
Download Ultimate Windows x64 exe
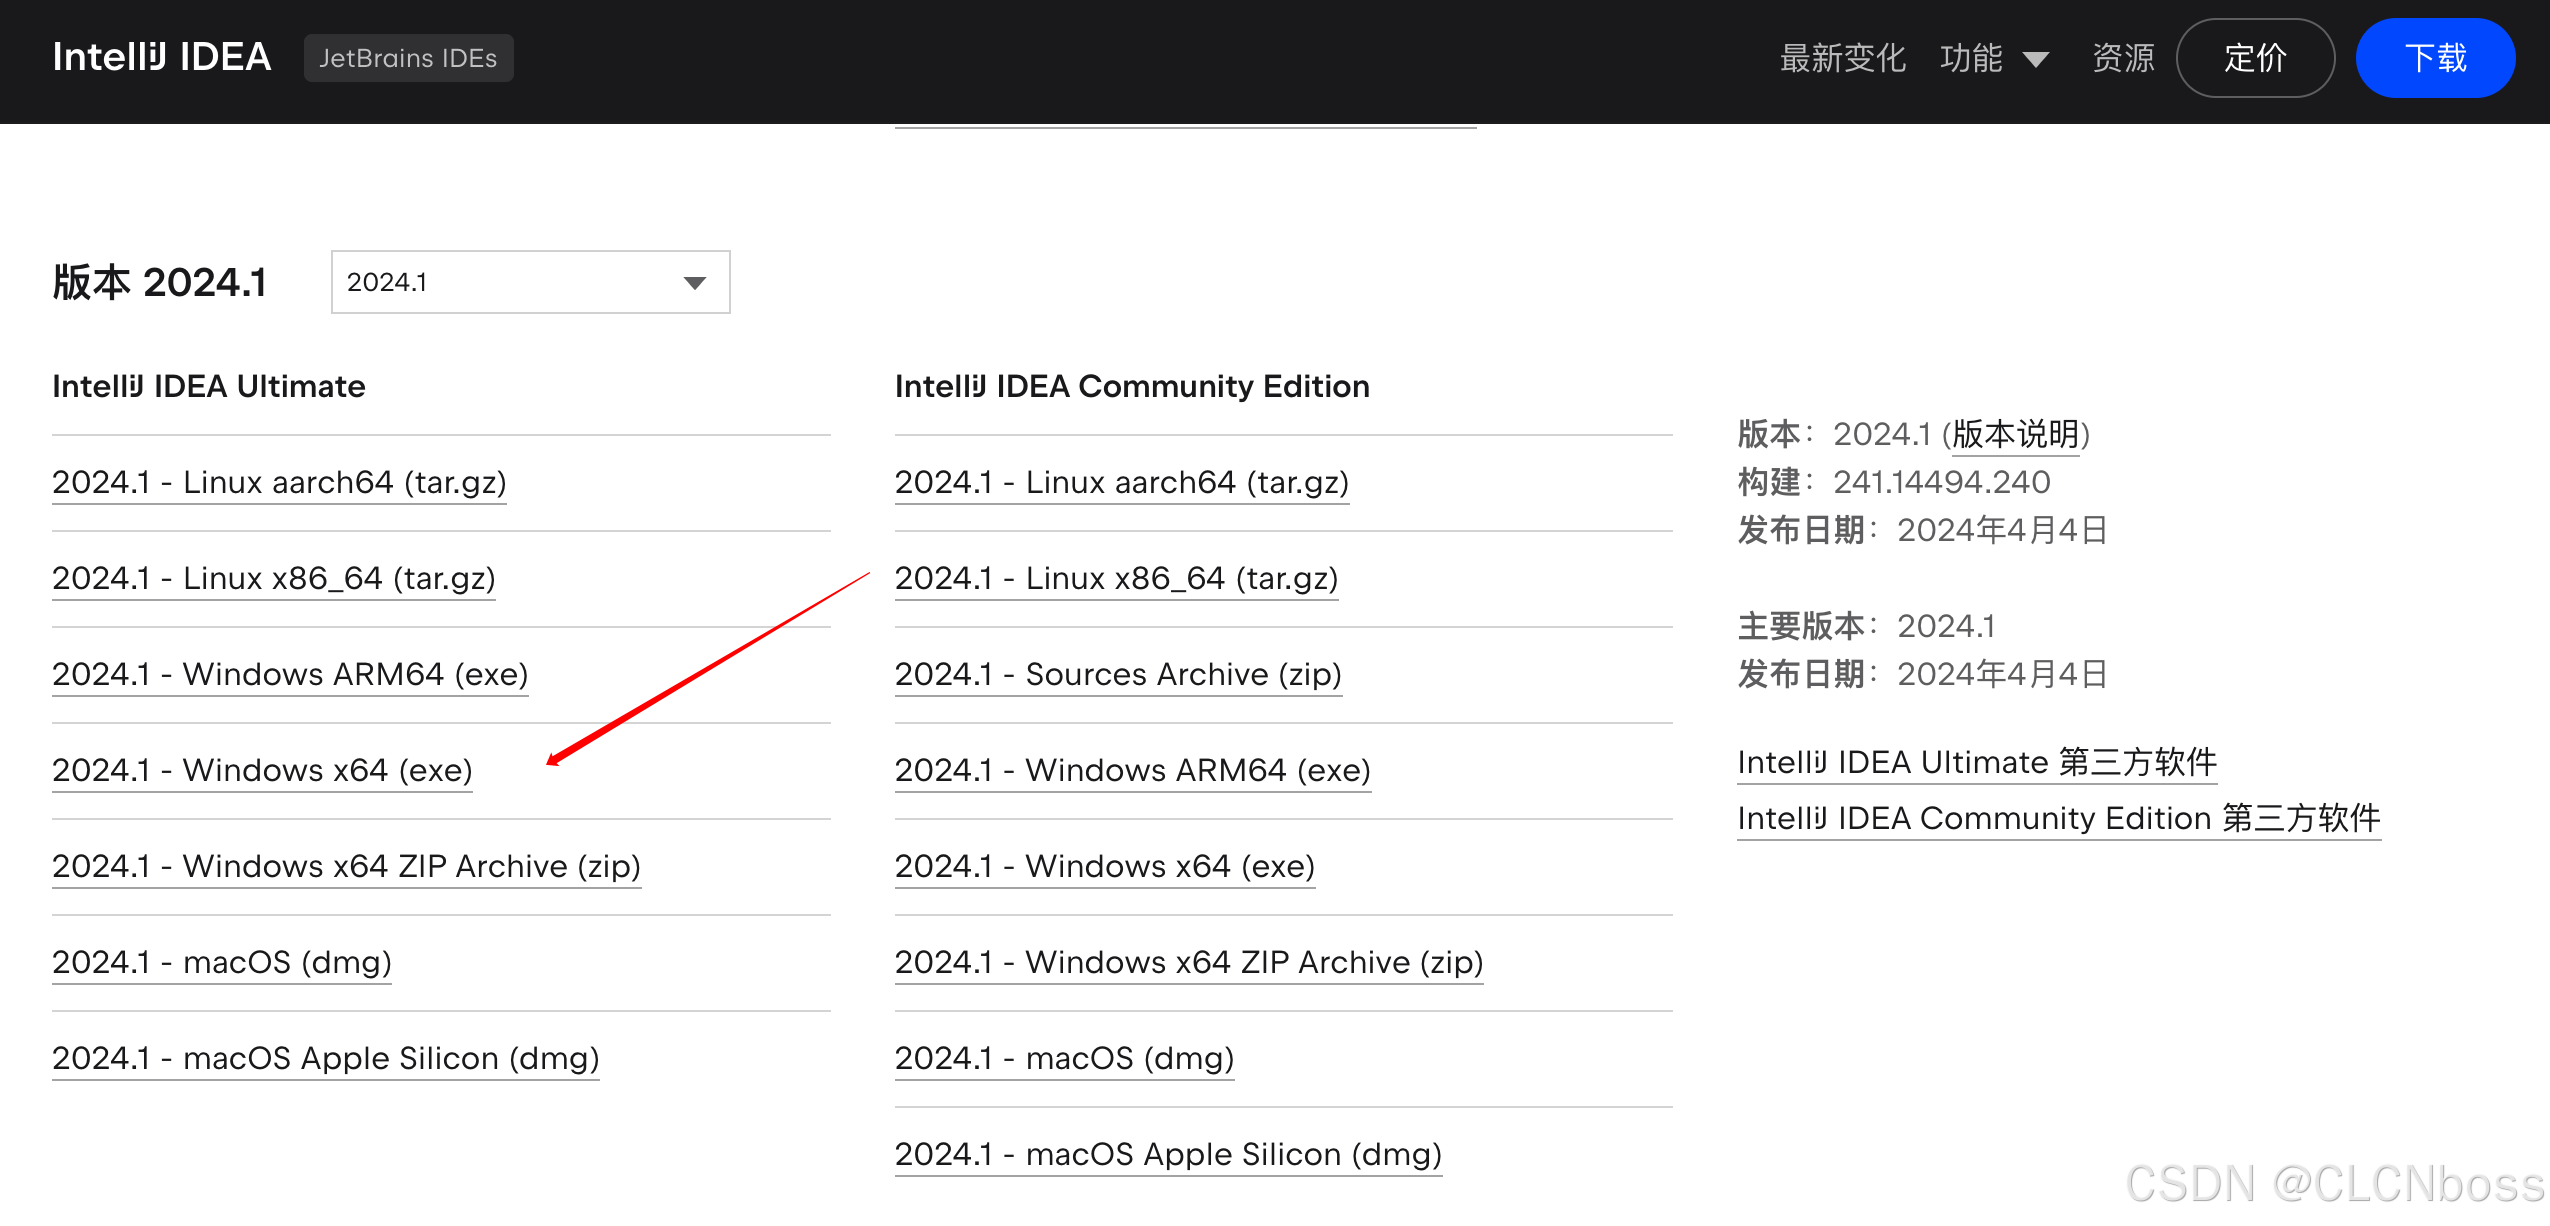(262, 770)
